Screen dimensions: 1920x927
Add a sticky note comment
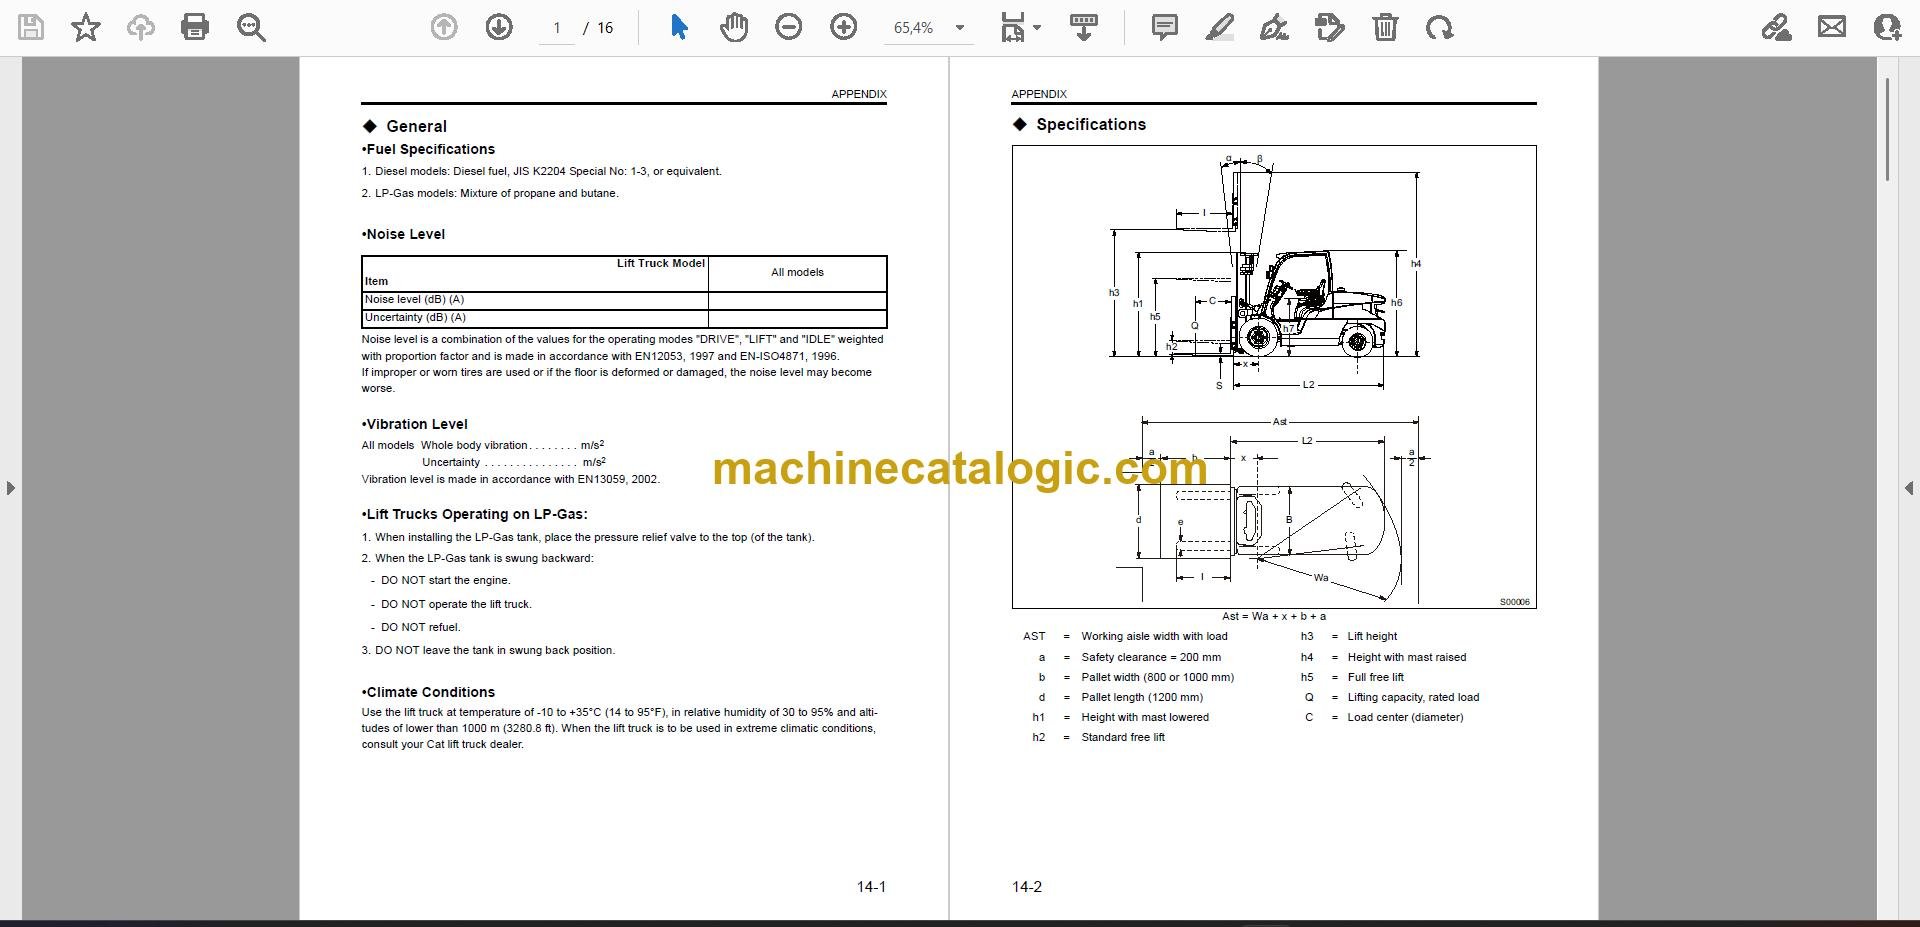click(1164, 27)
